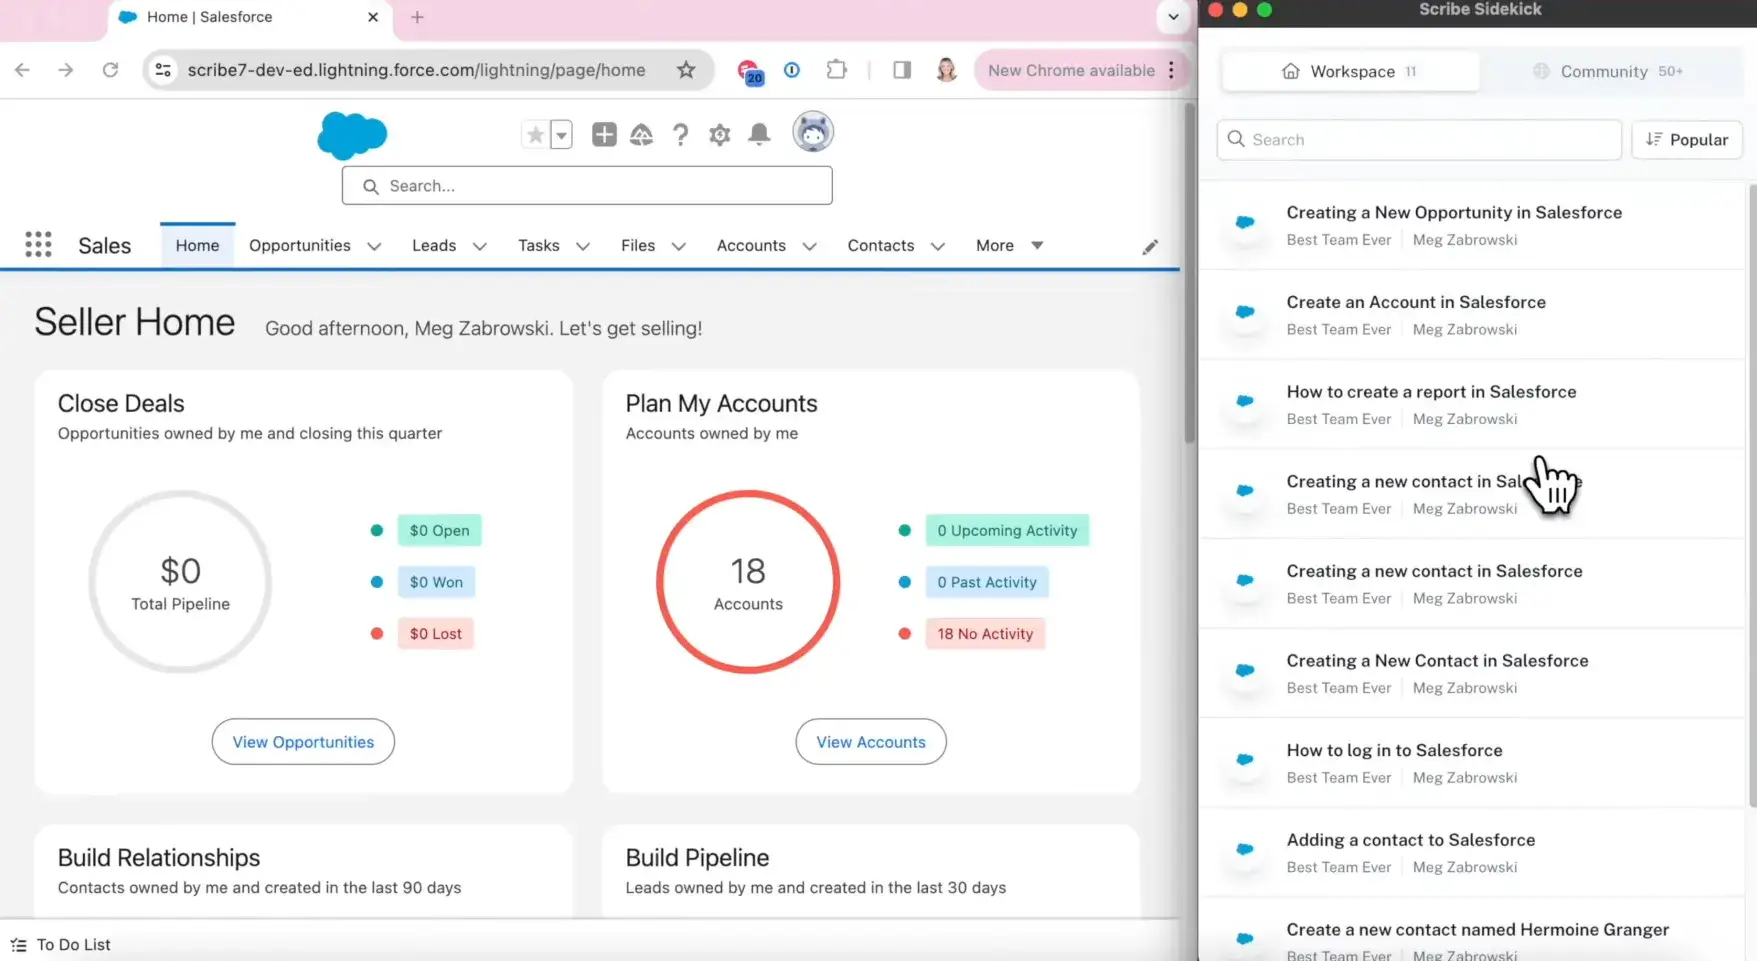Open the Salesforce Setup gear icon
This screenshot has height=961, width=1757.
pyautogui.click(x=719, y=133)
